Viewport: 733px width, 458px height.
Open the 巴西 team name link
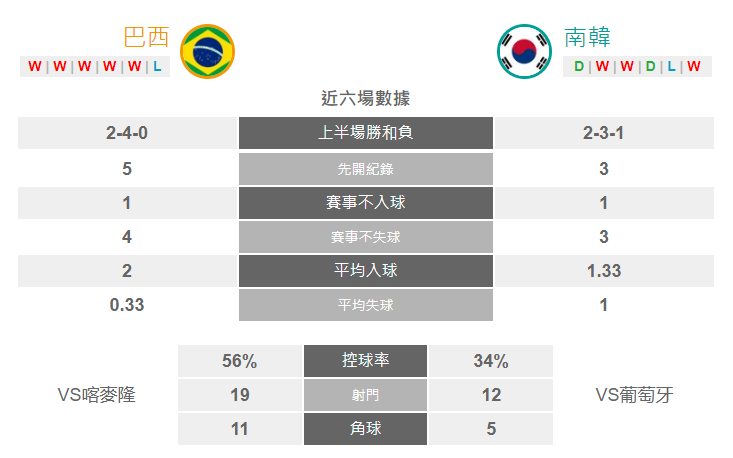(x=146, y=37)
